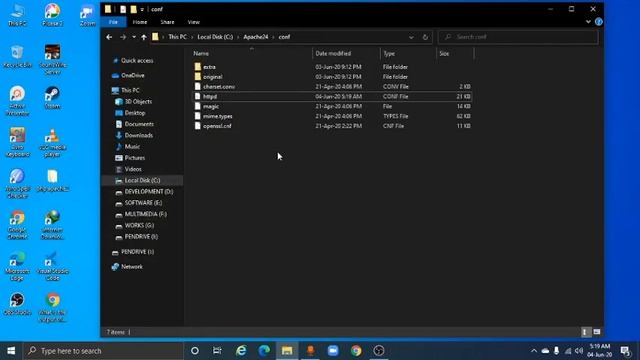This screenshot has width=640, height=360.
Task: Open Task View on taskbar
Action: [217, 351]
